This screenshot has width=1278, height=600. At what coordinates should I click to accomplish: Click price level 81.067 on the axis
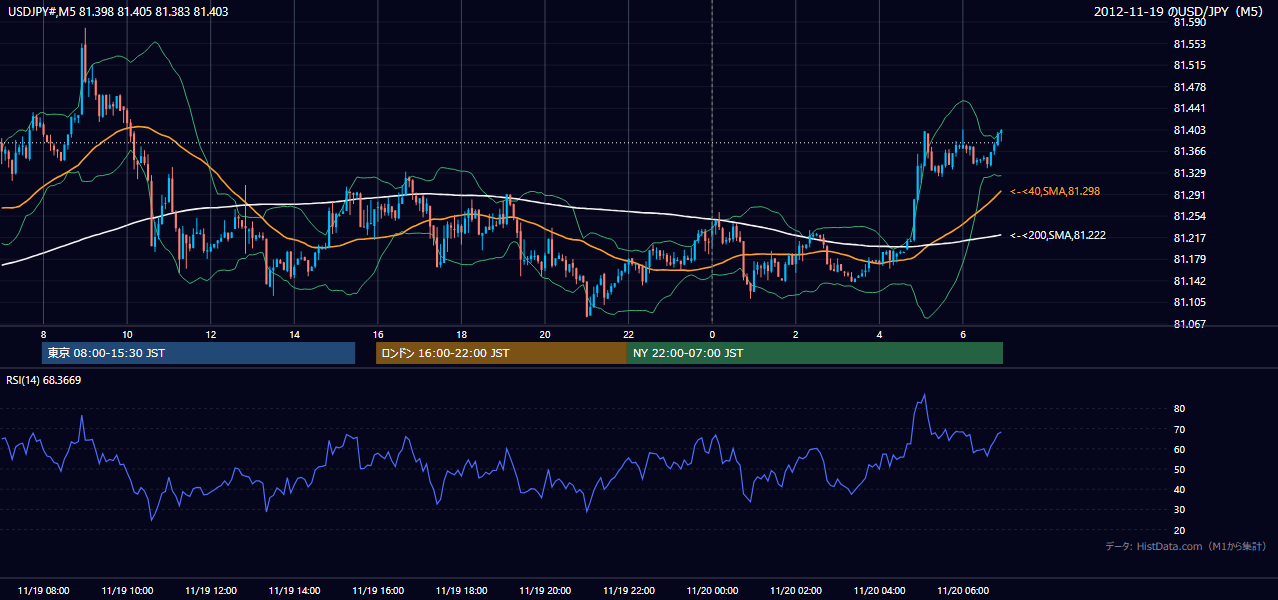[x=1188, y=324]
